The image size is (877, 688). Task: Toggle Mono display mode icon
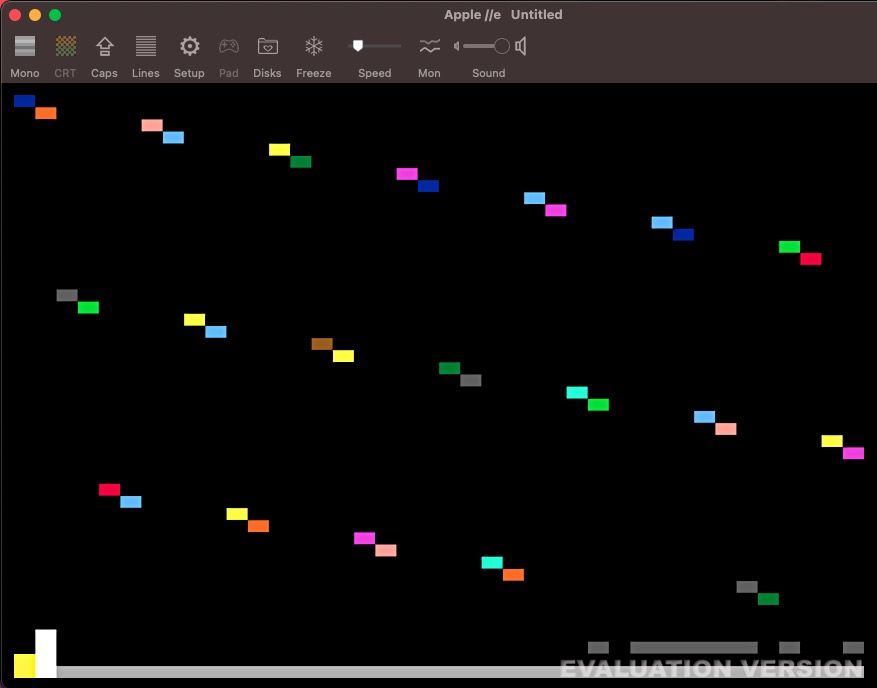25,46
